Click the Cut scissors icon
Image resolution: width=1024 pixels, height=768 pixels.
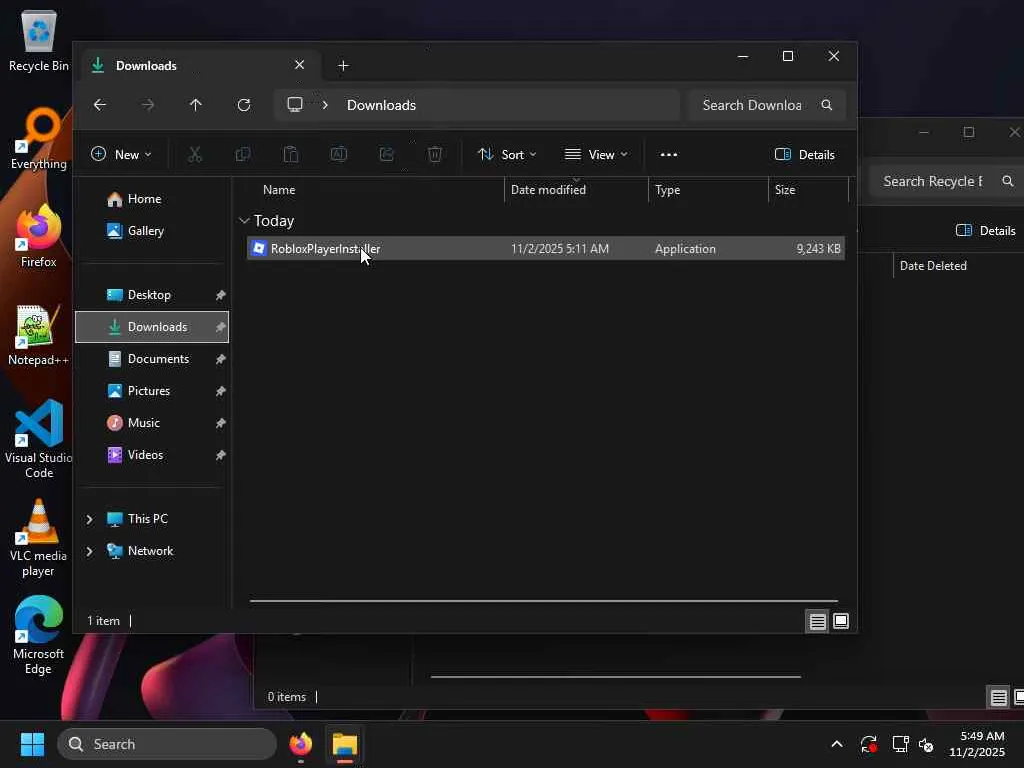coord(195,155)
